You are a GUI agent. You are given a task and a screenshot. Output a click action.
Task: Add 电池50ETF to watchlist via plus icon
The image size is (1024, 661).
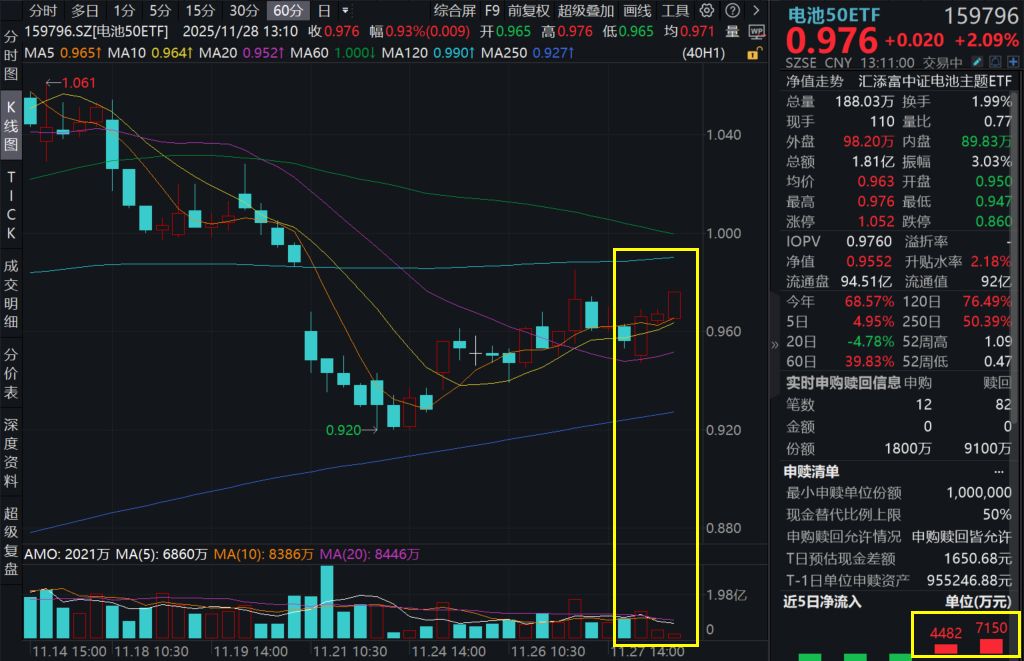coord(1013,61)
